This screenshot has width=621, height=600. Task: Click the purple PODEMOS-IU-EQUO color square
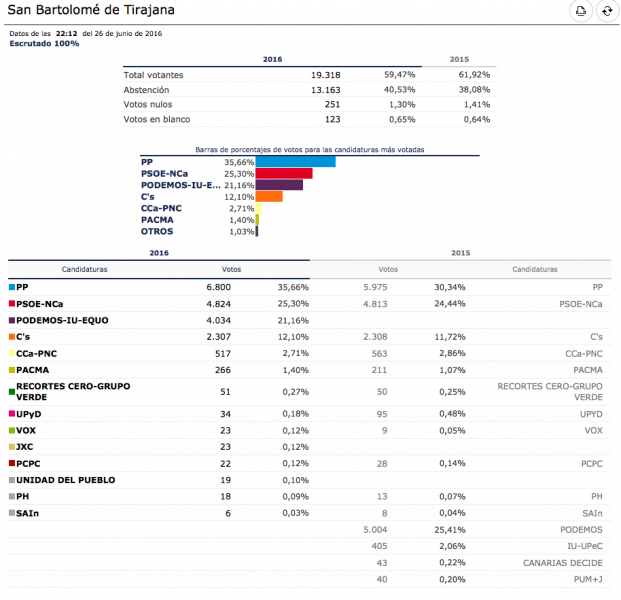(12, 320)
